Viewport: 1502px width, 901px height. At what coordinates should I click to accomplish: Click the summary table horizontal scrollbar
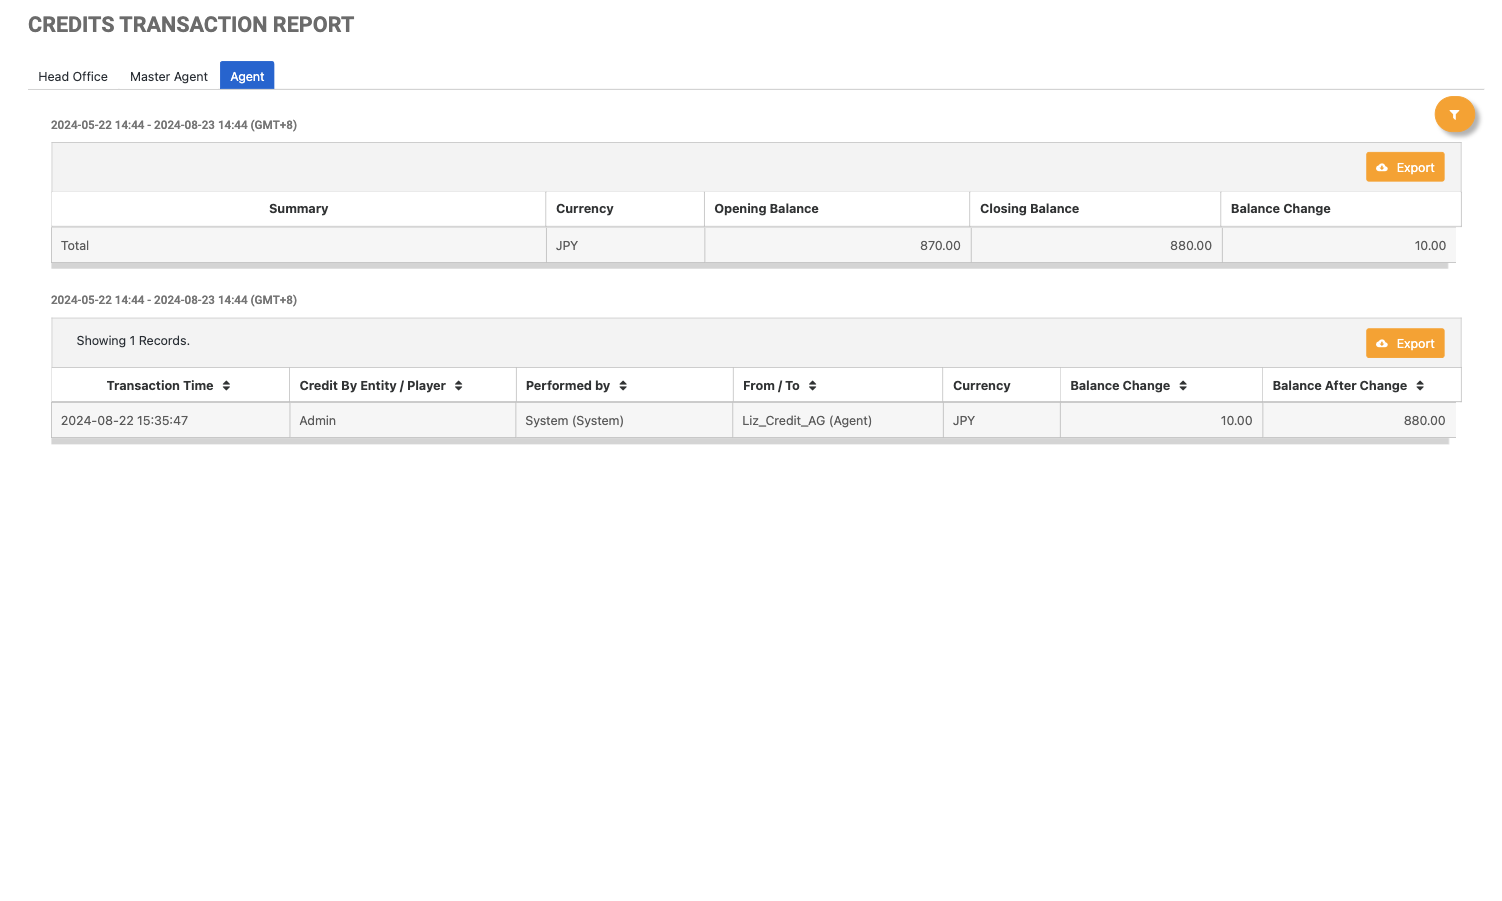750,266
